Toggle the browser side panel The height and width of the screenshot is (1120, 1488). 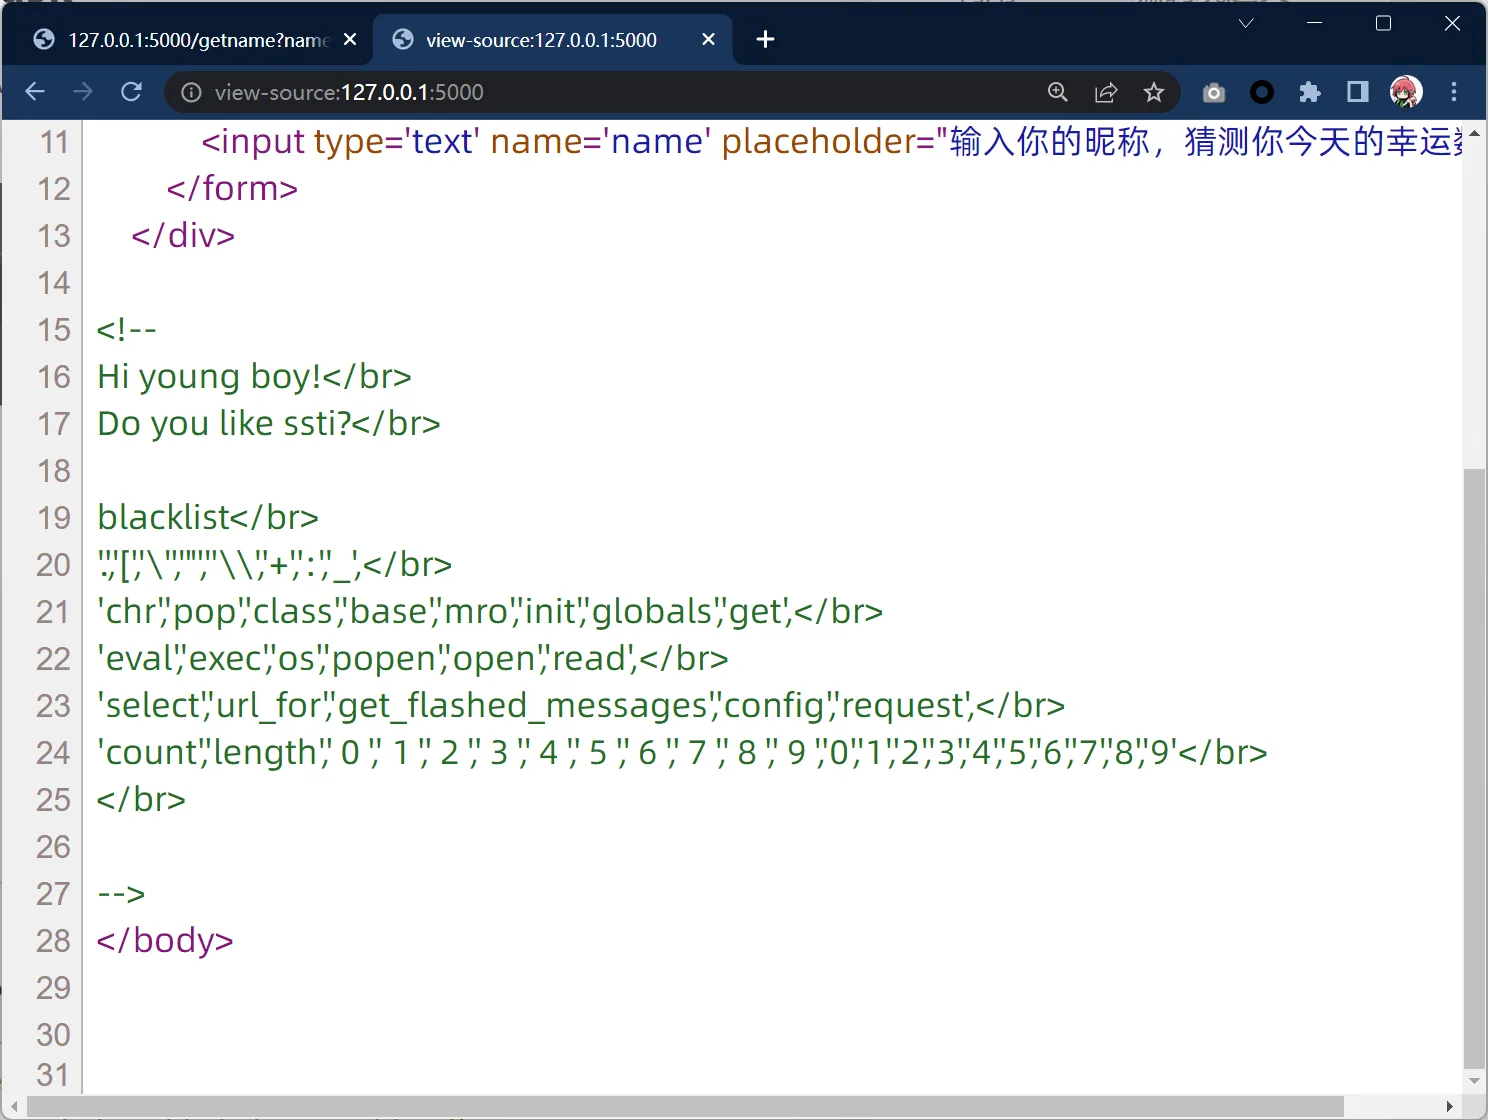1357,92
